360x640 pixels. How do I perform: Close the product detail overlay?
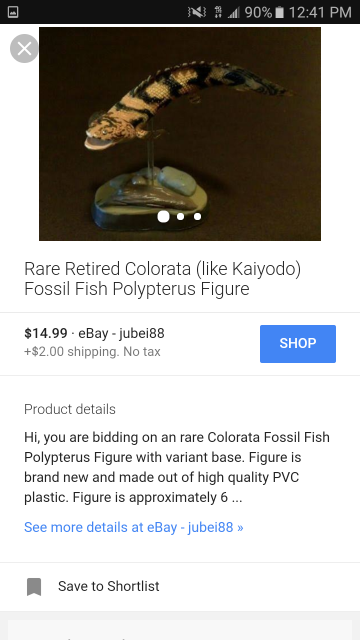pos(24,49)
